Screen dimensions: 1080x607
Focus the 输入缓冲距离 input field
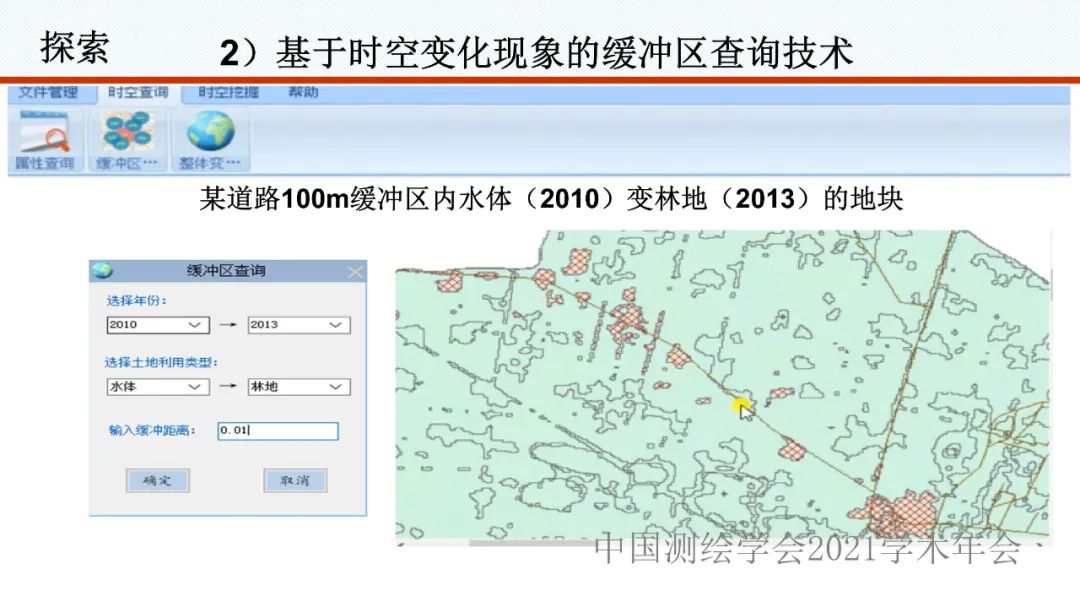coord(278,431)
